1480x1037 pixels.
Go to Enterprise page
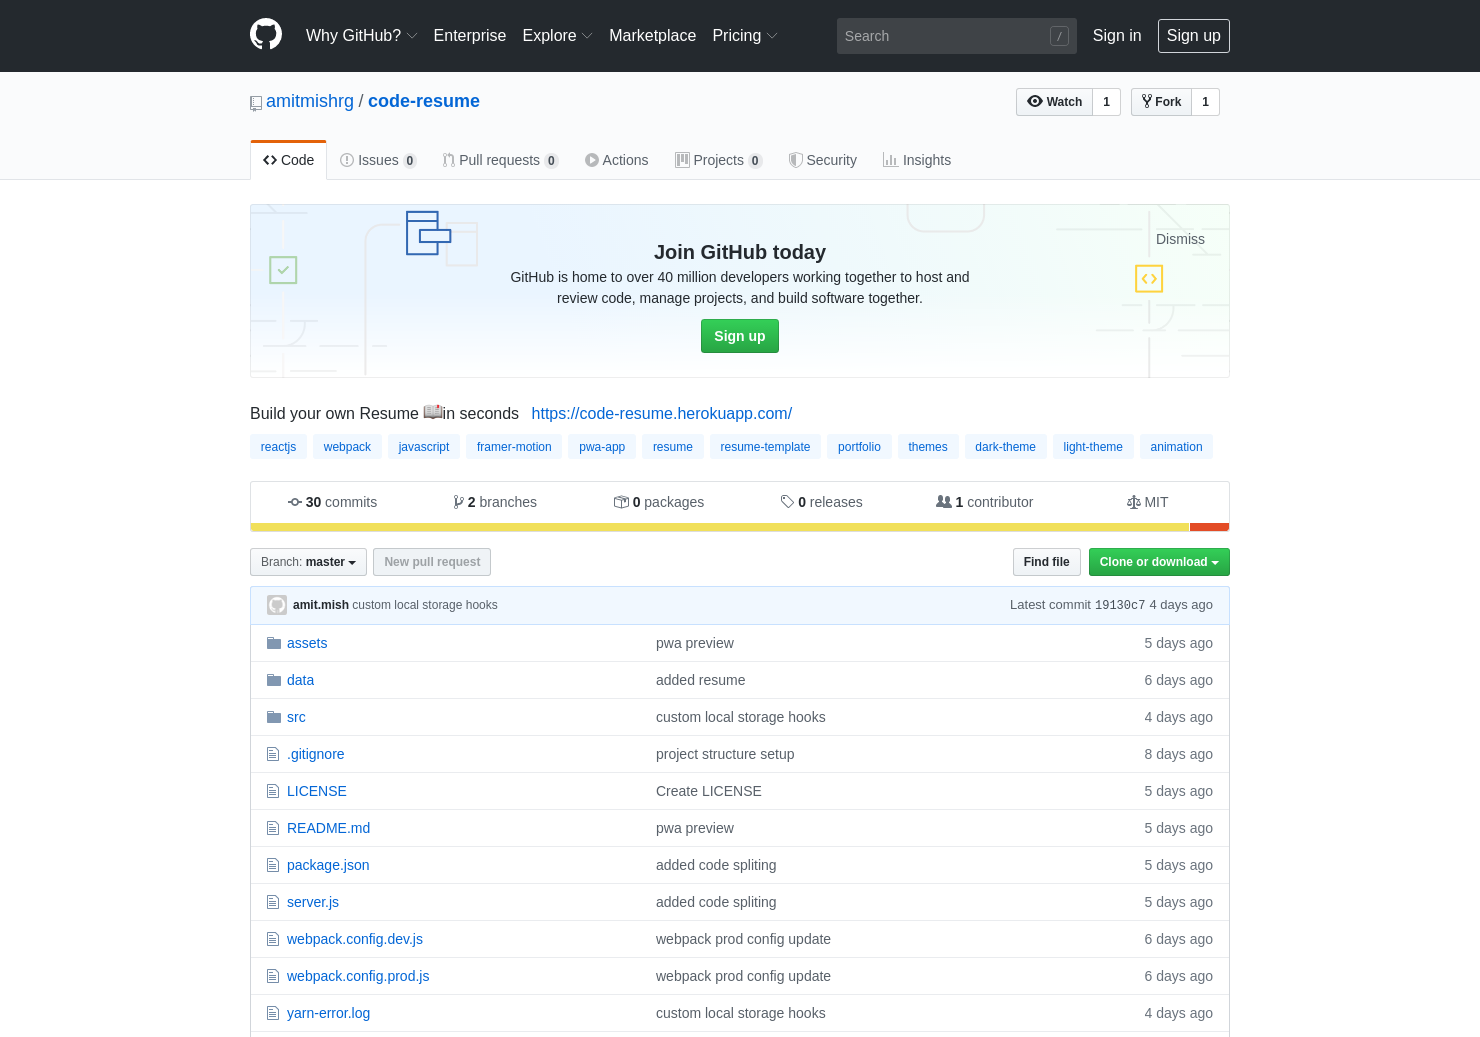470,36
